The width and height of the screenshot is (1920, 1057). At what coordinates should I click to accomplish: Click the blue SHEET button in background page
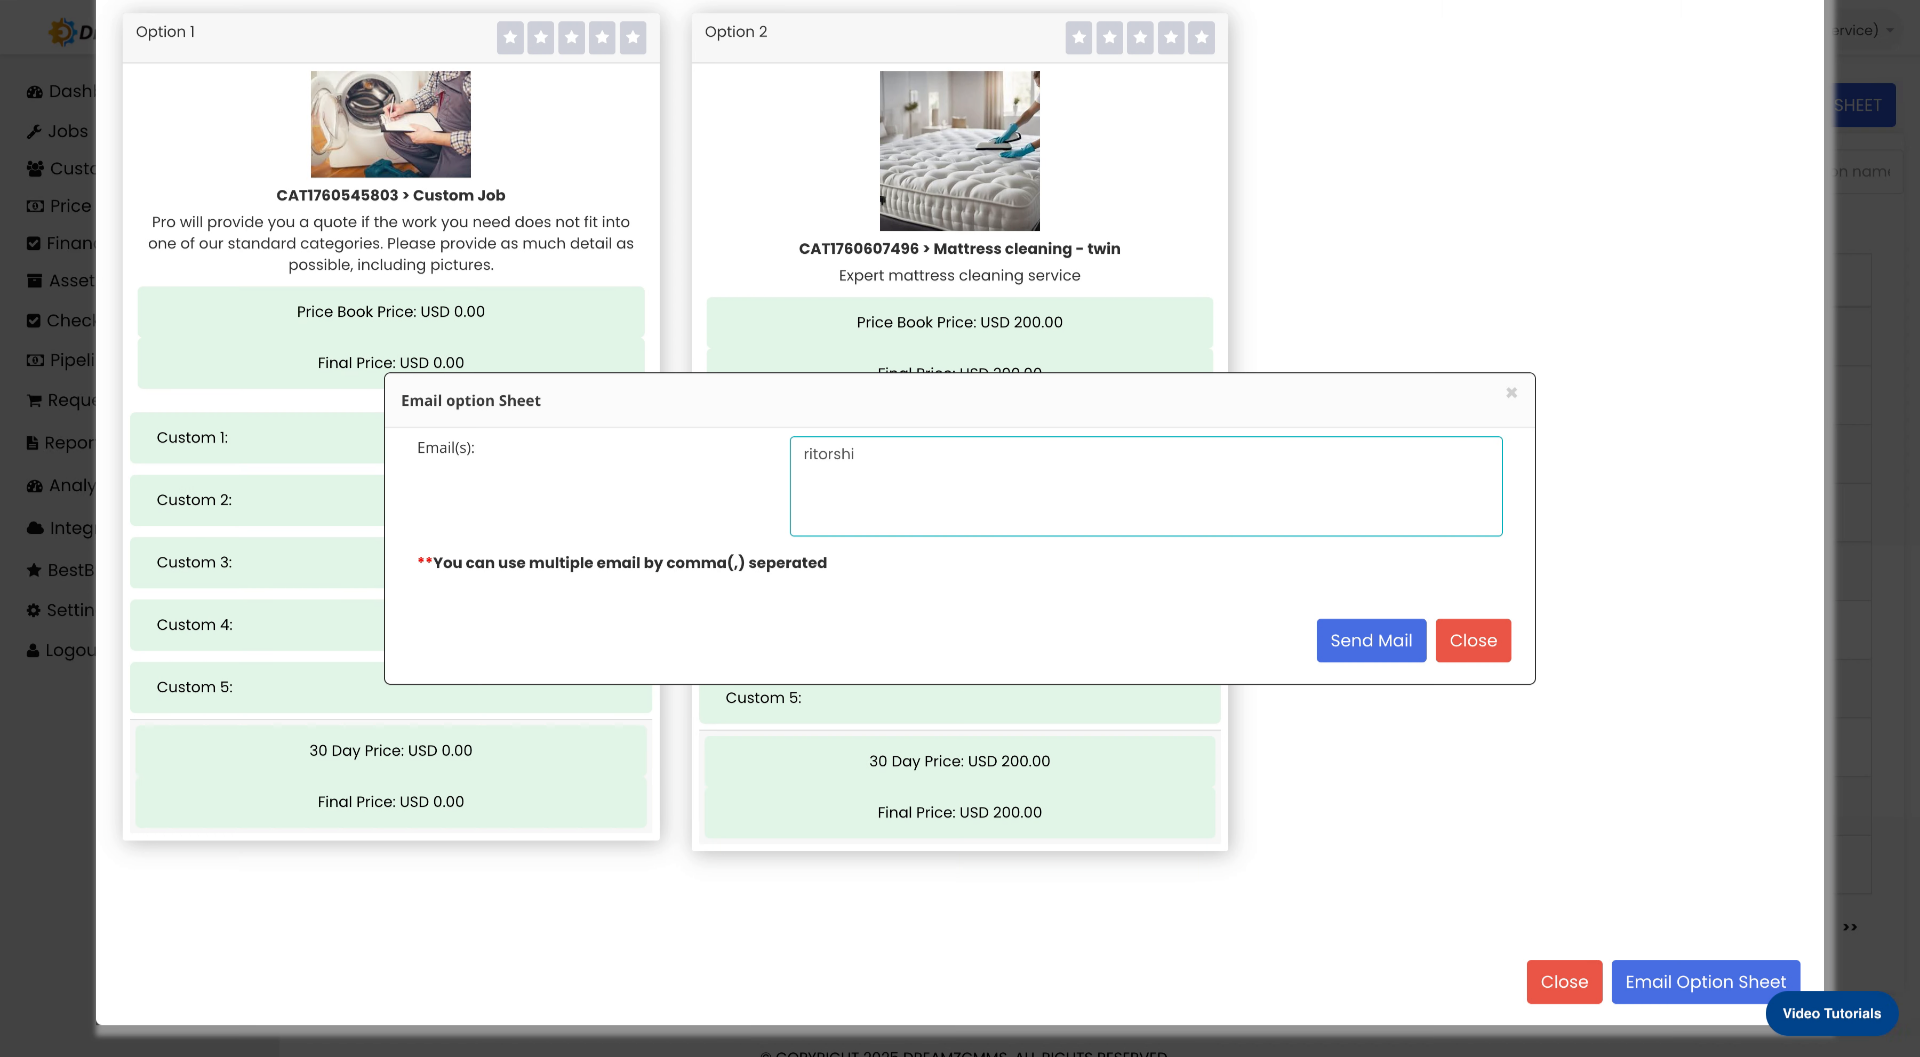point(1860,105)
